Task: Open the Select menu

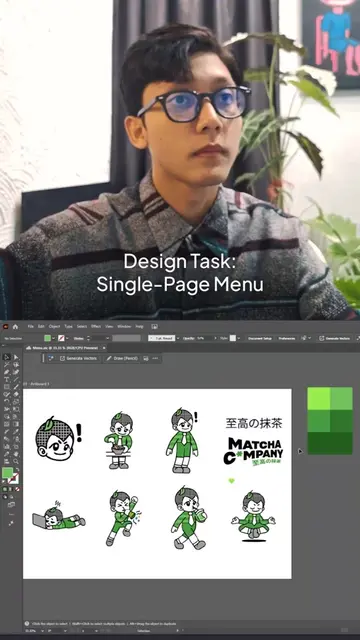Action: [82, 327]
